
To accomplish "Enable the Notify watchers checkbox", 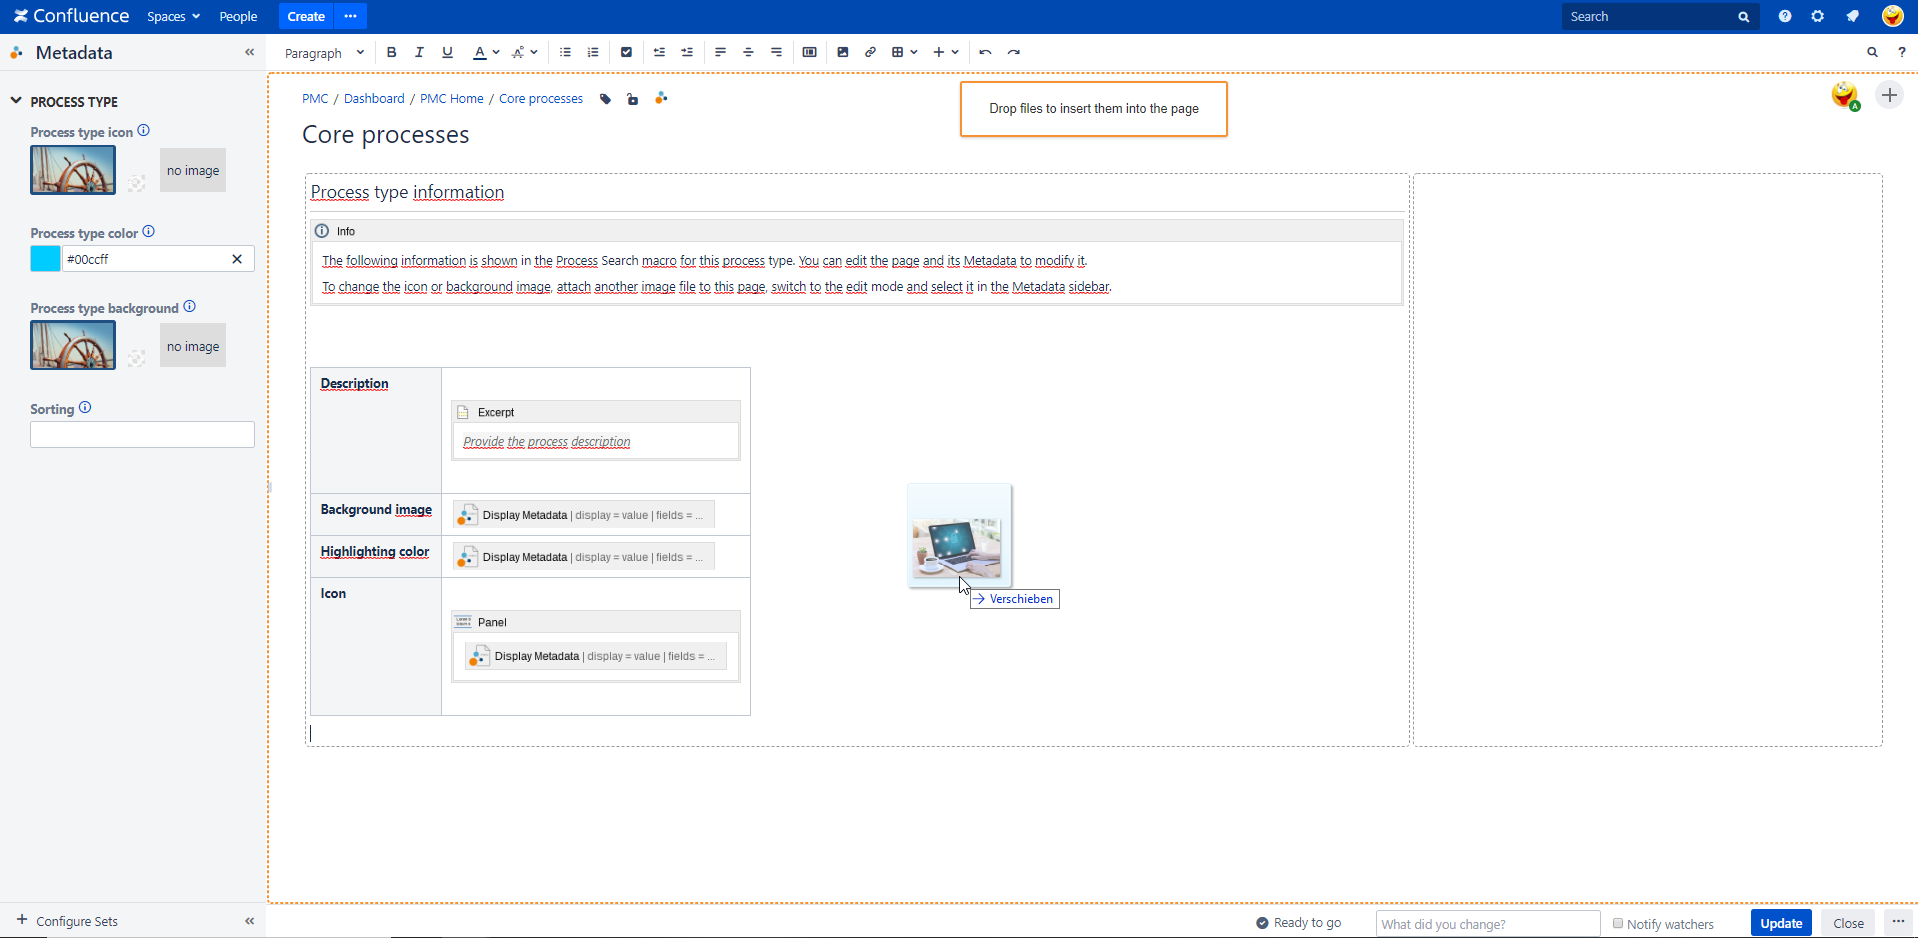I will coord(1617,923).
